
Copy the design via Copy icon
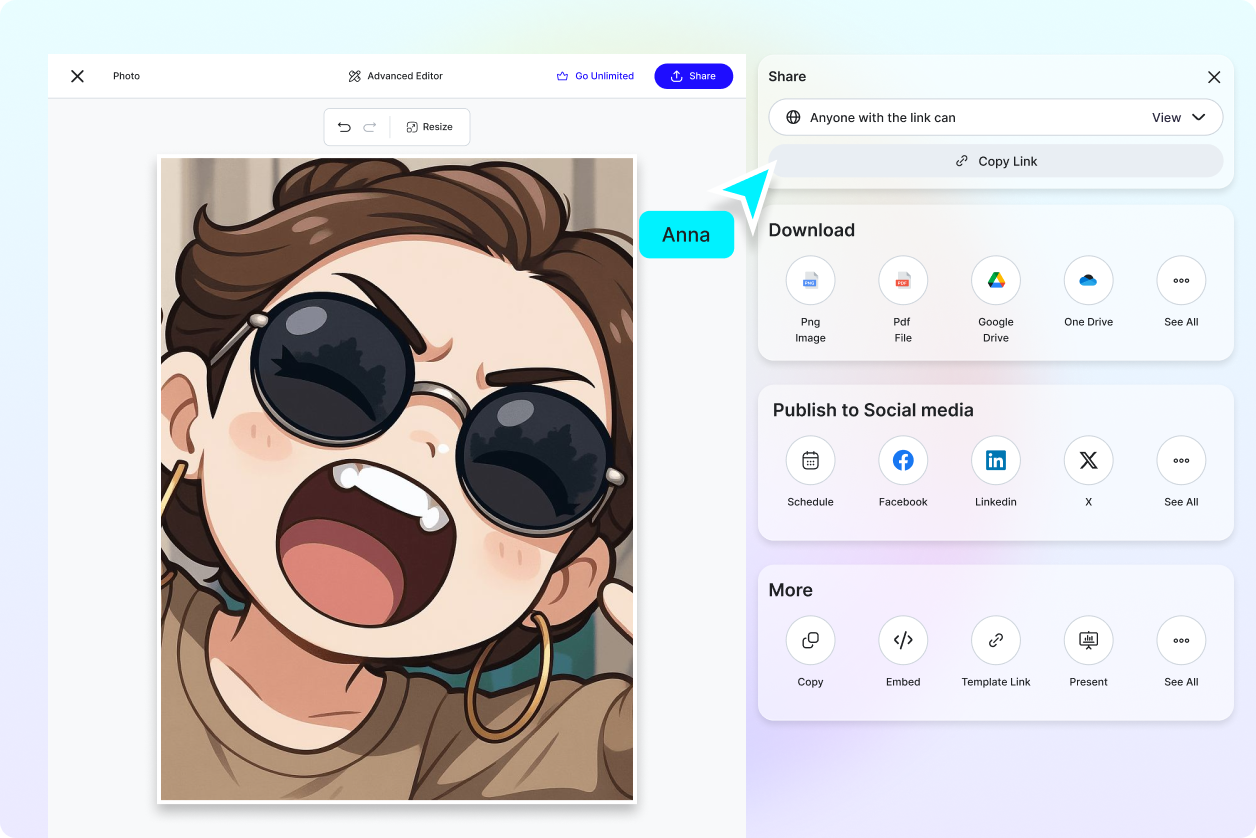810,641
